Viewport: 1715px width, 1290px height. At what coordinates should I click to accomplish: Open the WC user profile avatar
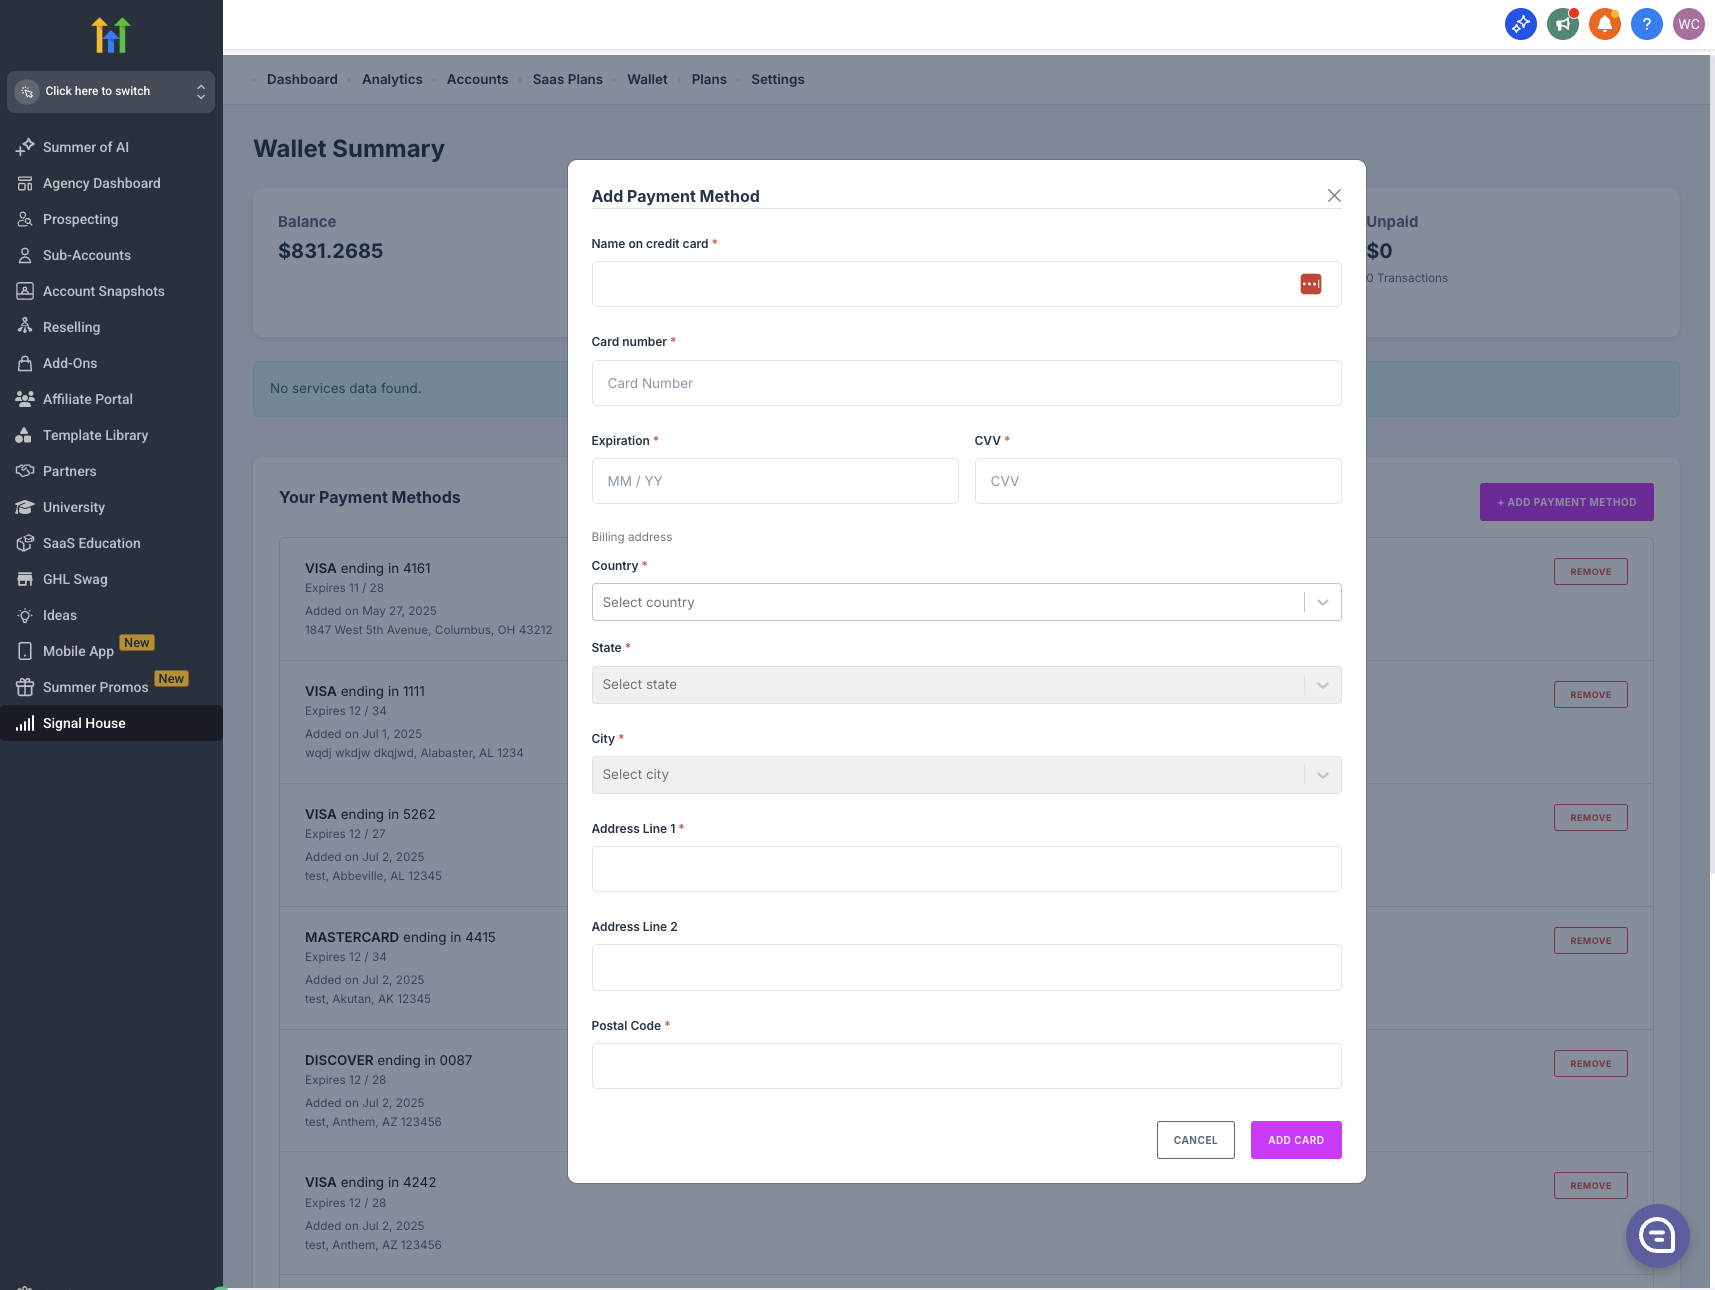coord(1689,24)
